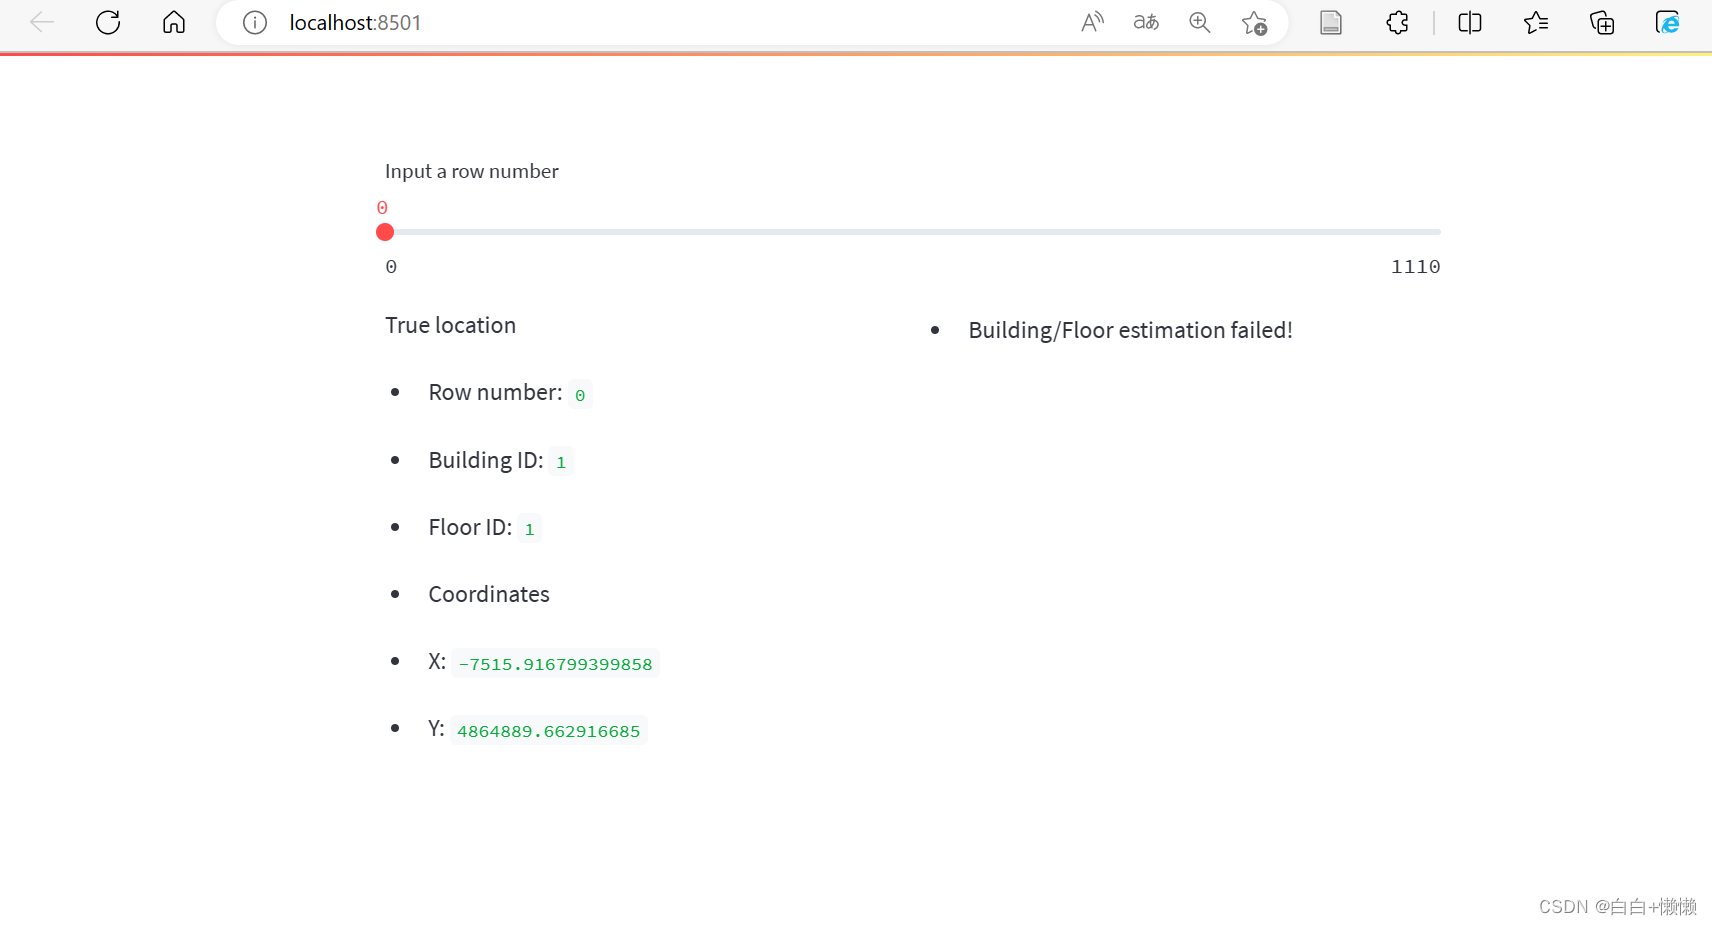Viewport: 1712px width, 925px height.
Task: Open the Read aloud icon
Action: pos(1093,22)
